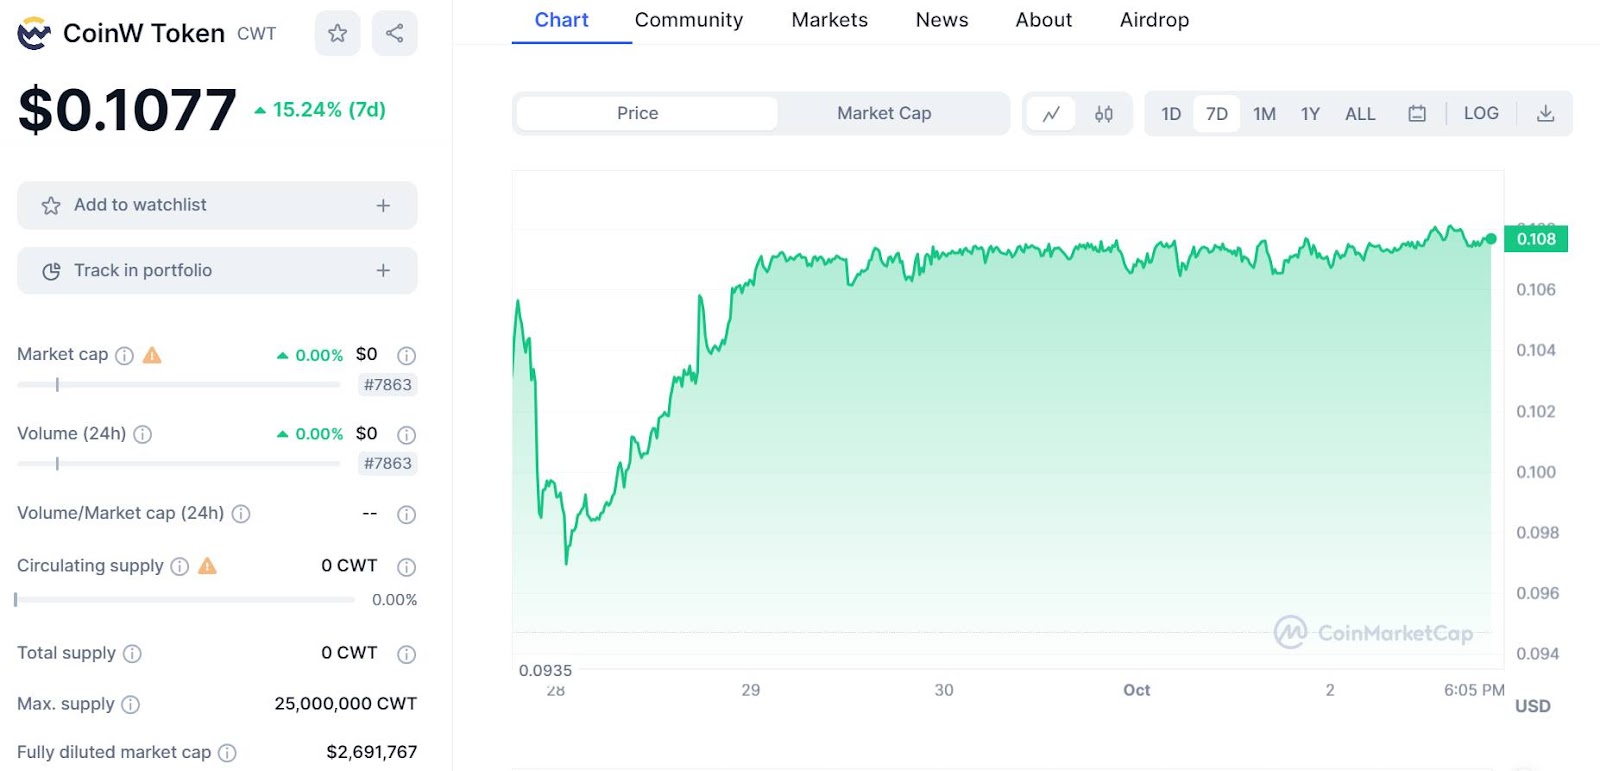Click plus icon on Add to watchlist
1600x771 pixels.
[x=383, y=205]
